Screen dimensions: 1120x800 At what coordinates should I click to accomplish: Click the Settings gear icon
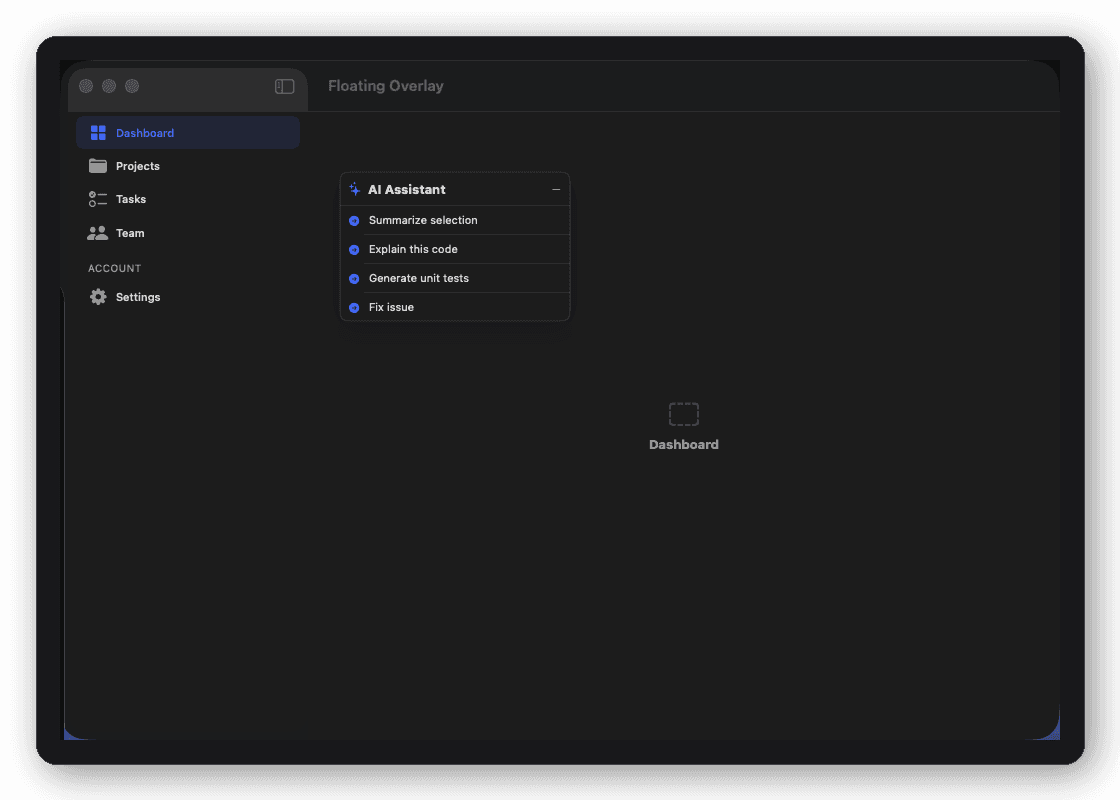[98, 297]
